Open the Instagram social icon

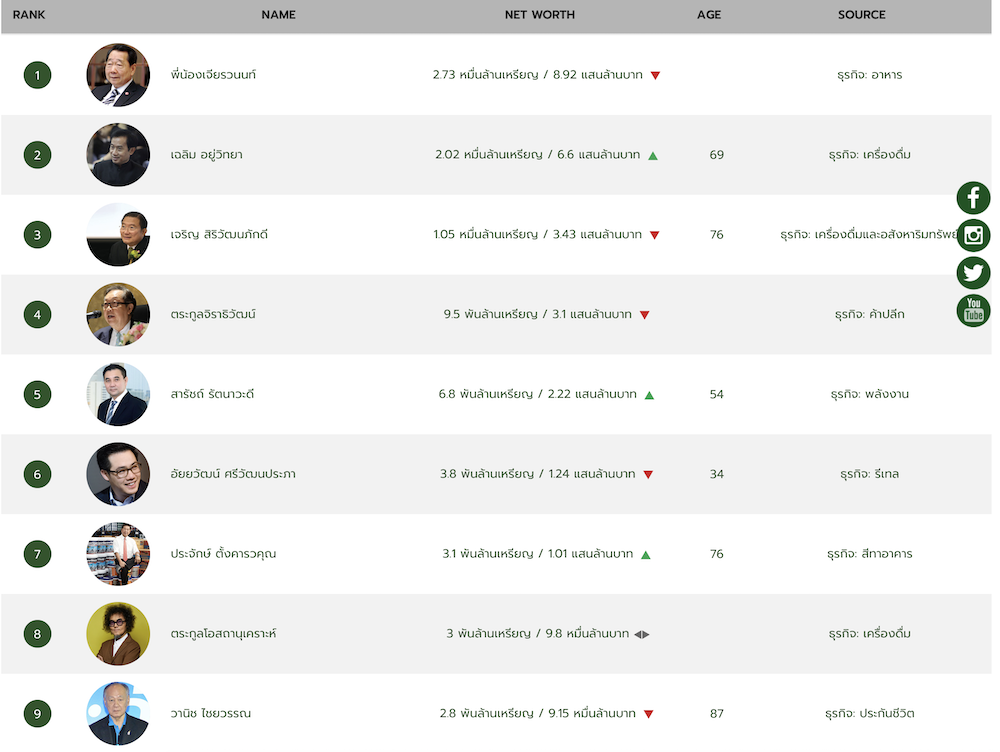tap(973, 236)
